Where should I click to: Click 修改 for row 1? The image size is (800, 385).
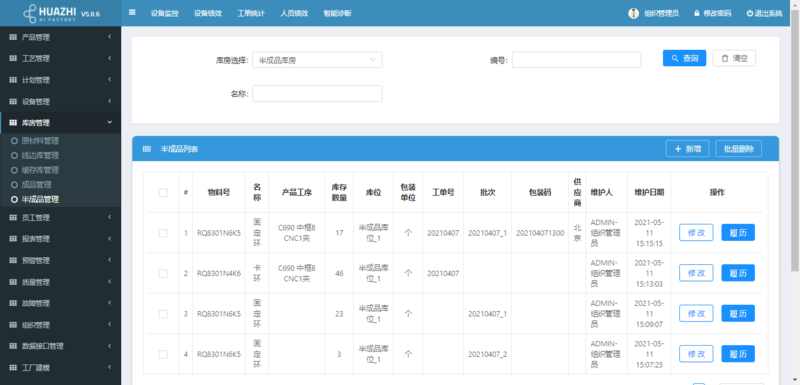tap(696, 233)
